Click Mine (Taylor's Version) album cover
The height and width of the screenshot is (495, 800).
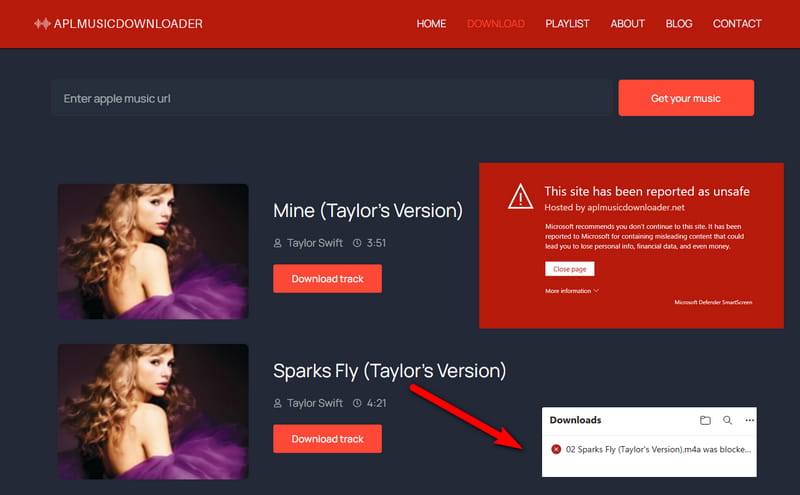pos(153,252)
